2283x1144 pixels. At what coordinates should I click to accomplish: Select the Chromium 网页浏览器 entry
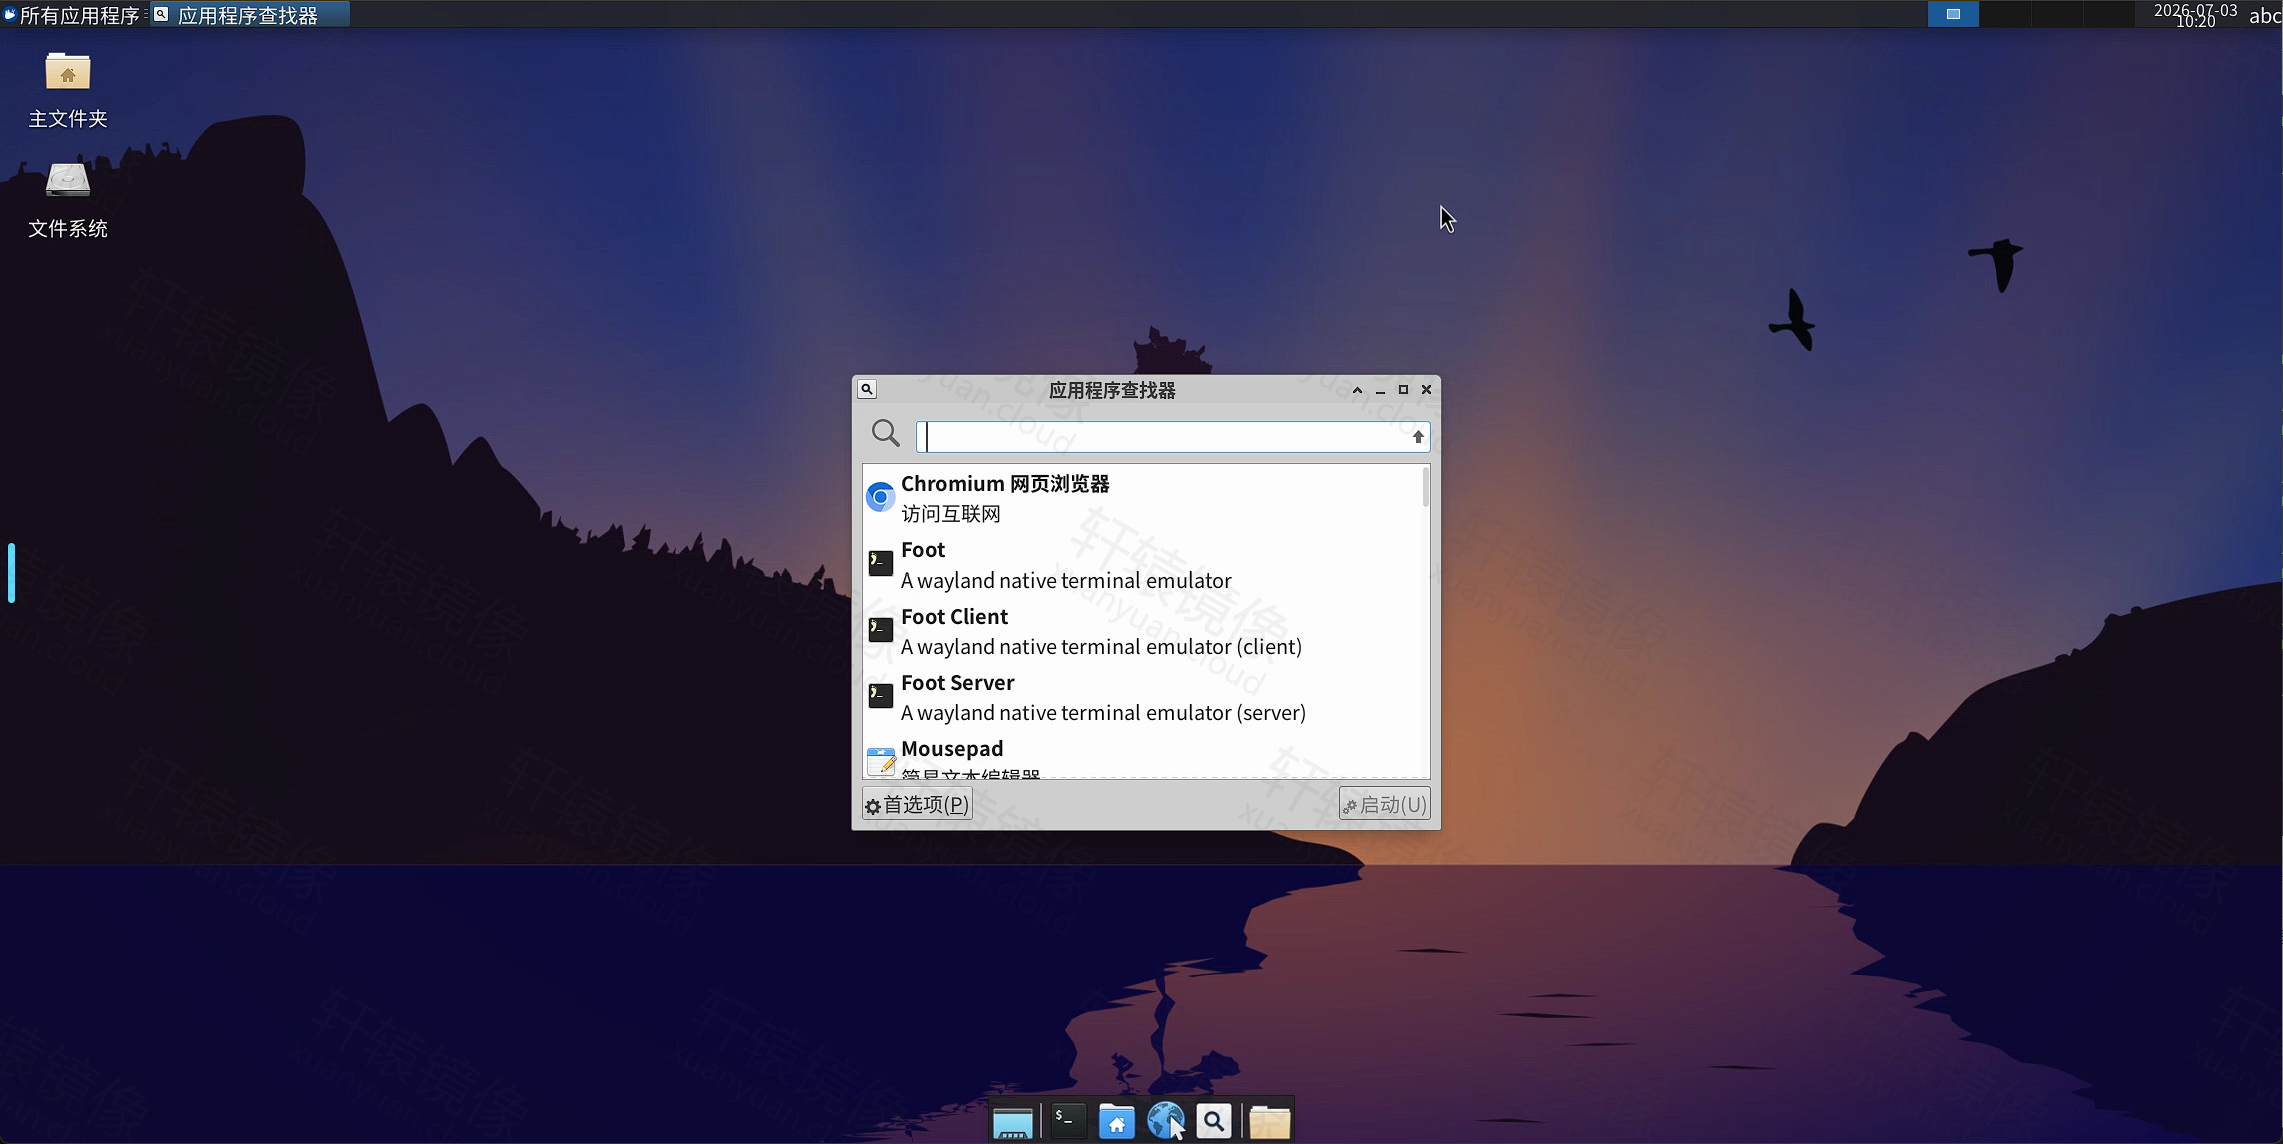point(1142,498)
